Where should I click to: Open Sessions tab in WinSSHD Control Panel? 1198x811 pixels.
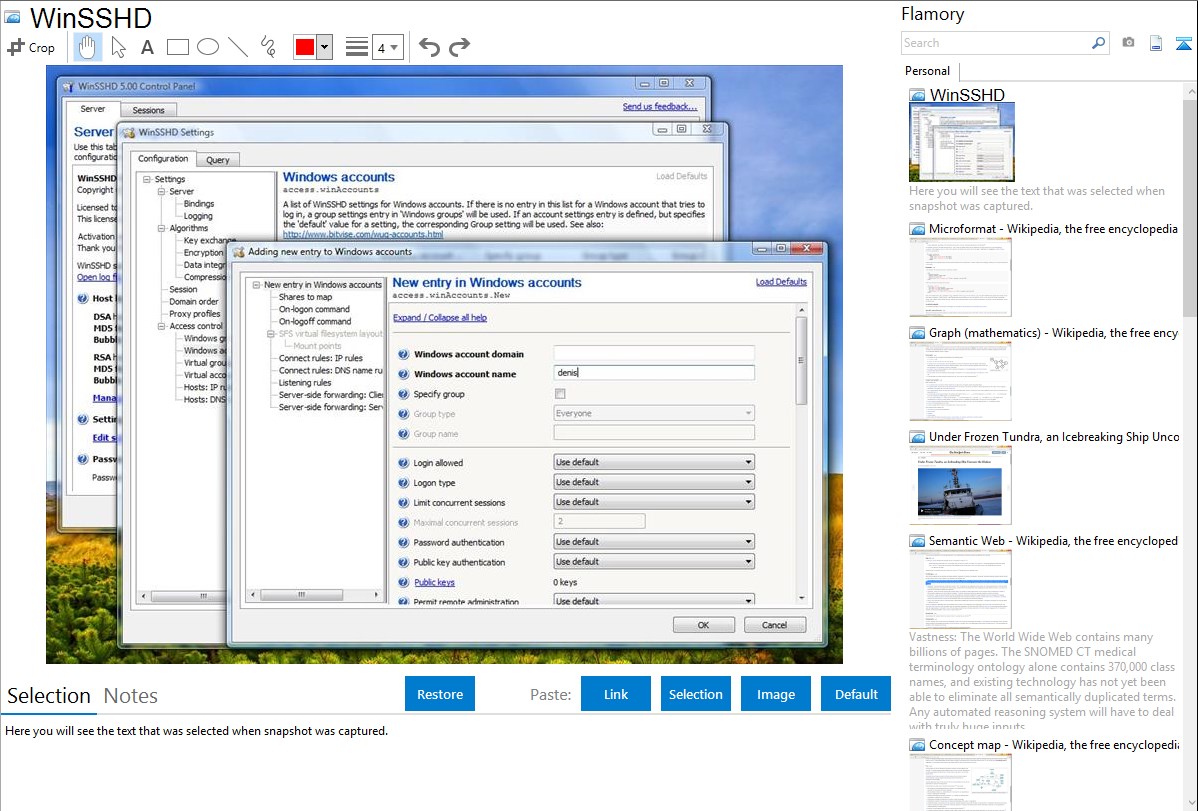pos(148,110)
